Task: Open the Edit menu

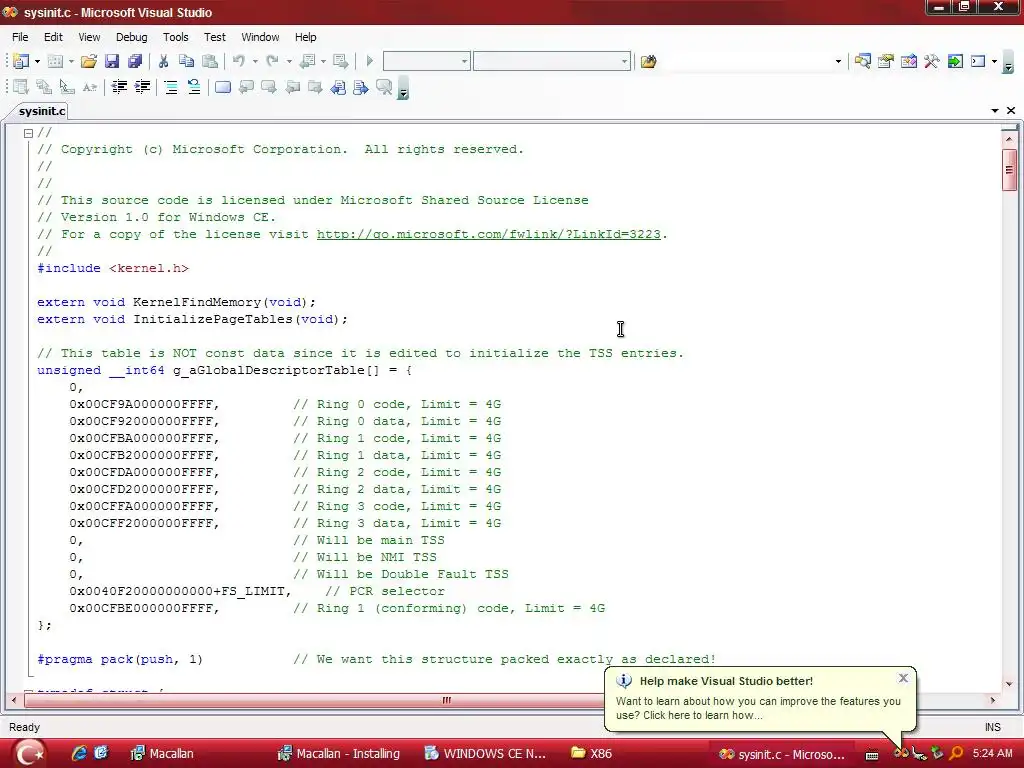Action: [53, 37]
